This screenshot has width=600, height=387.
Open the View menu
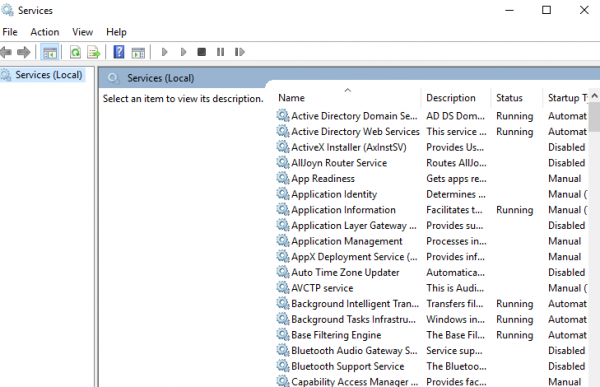tap(83, 32)
